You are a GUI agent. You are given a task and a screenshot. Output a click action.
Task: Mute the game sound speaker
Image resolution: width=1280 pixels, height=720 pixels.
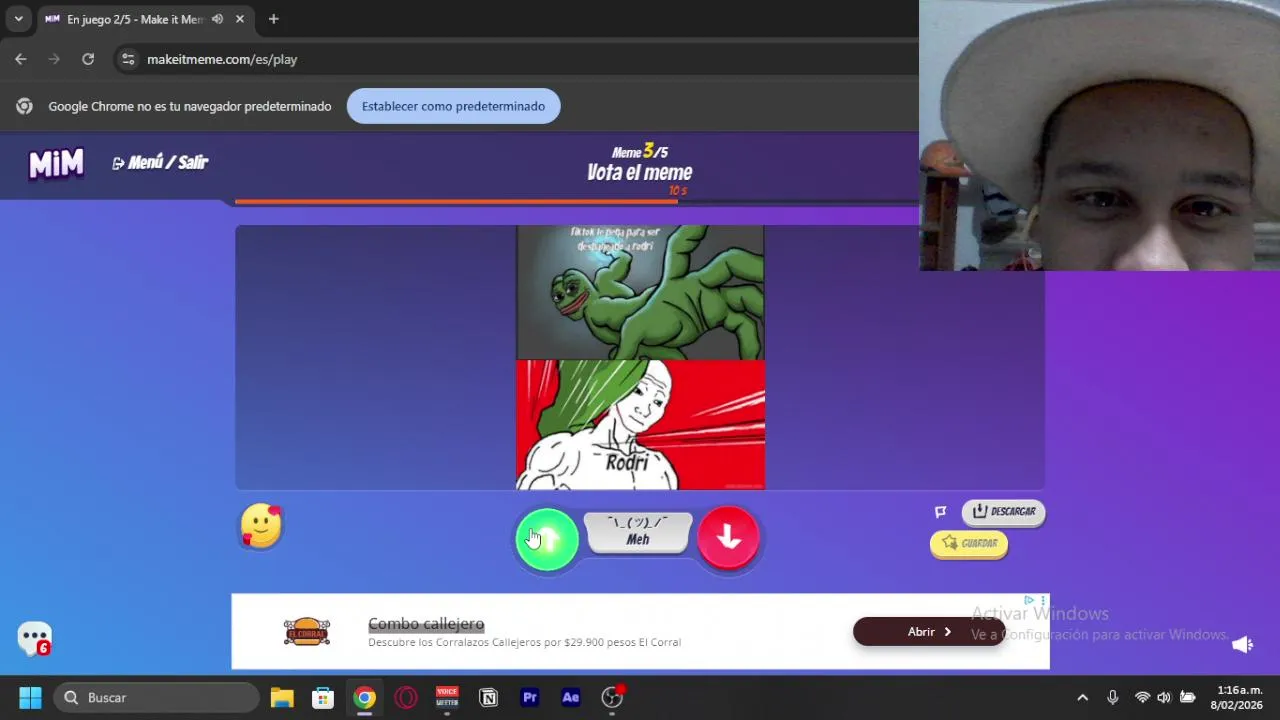click(1242, 645)
